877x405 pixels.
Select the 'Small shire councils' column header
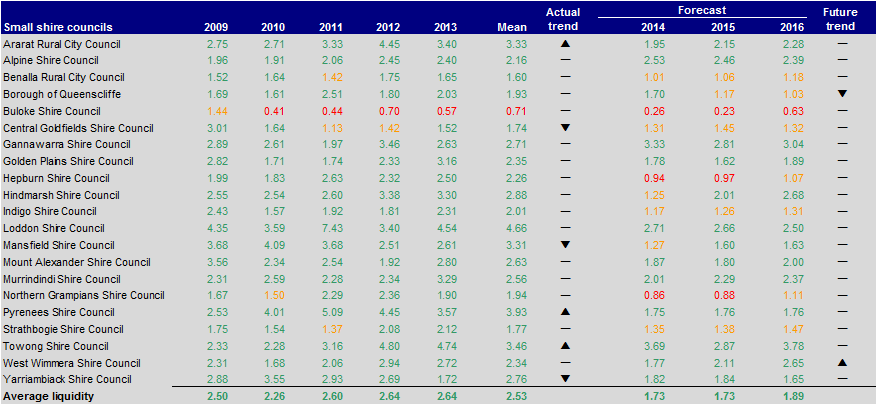(58, 27)
